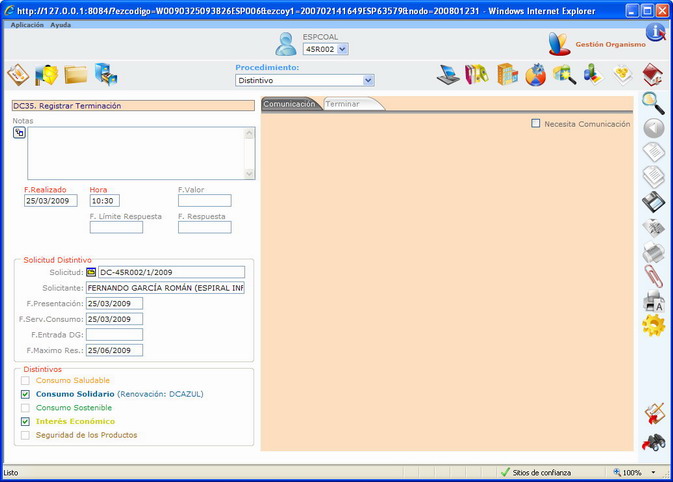Open the ESPCOAL 45R002 dropdown
Screen dimensions: 673x482
(340, 48)
